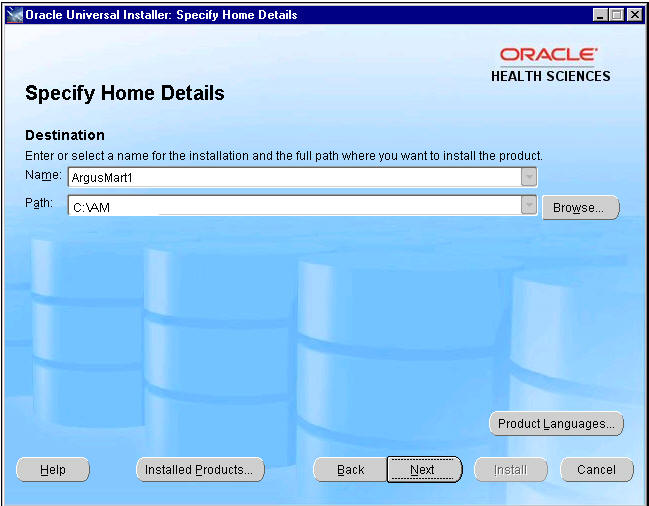Open the Name field dropdown arrow
Image resolution: width=649 pixels, height=506 pixels.
click(529, 177)
